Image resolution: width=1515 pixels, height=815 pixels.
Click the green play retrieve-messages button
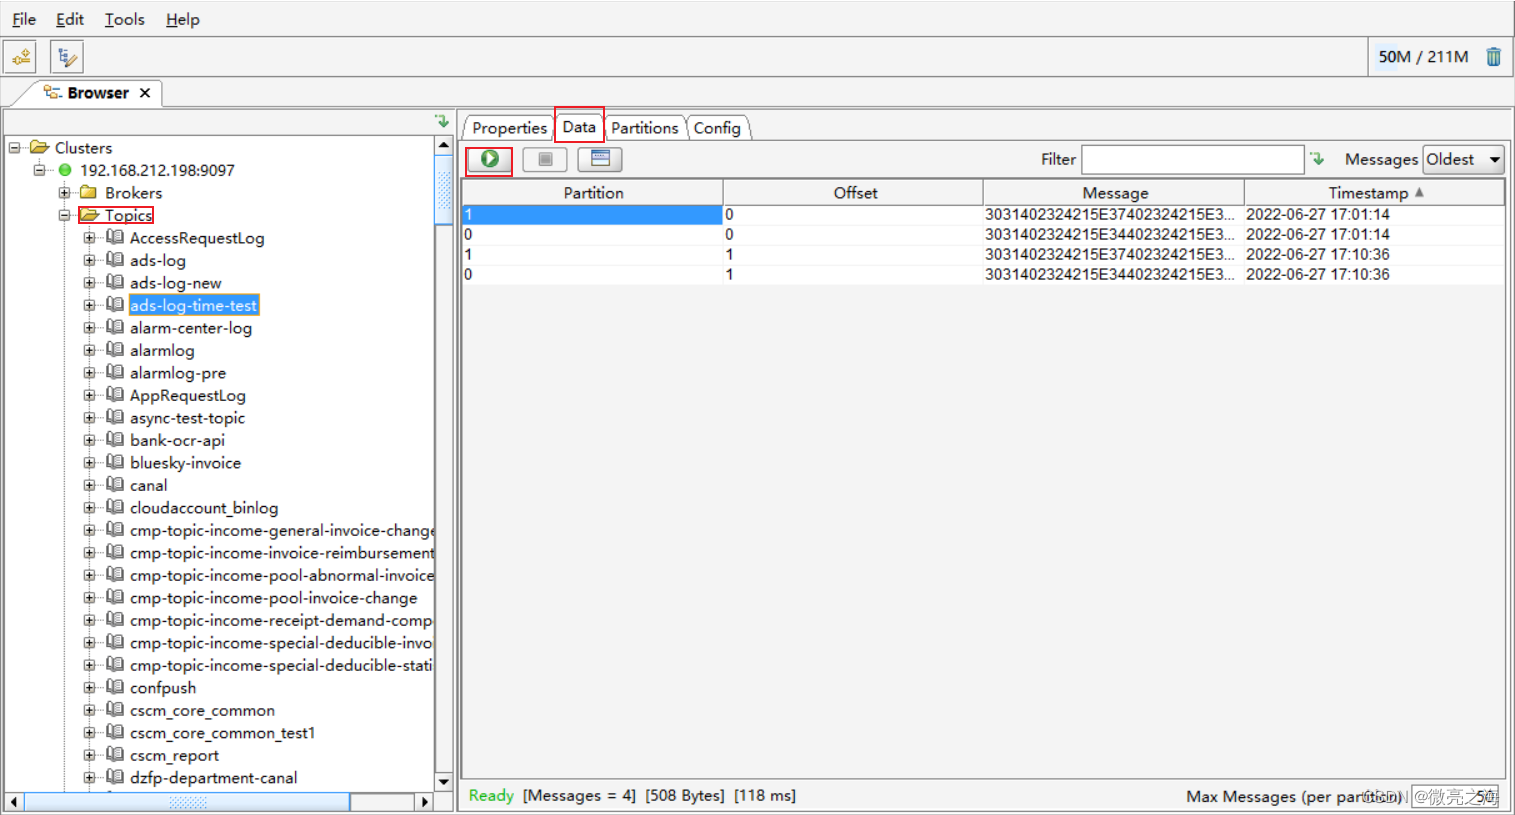pos(489,159)
